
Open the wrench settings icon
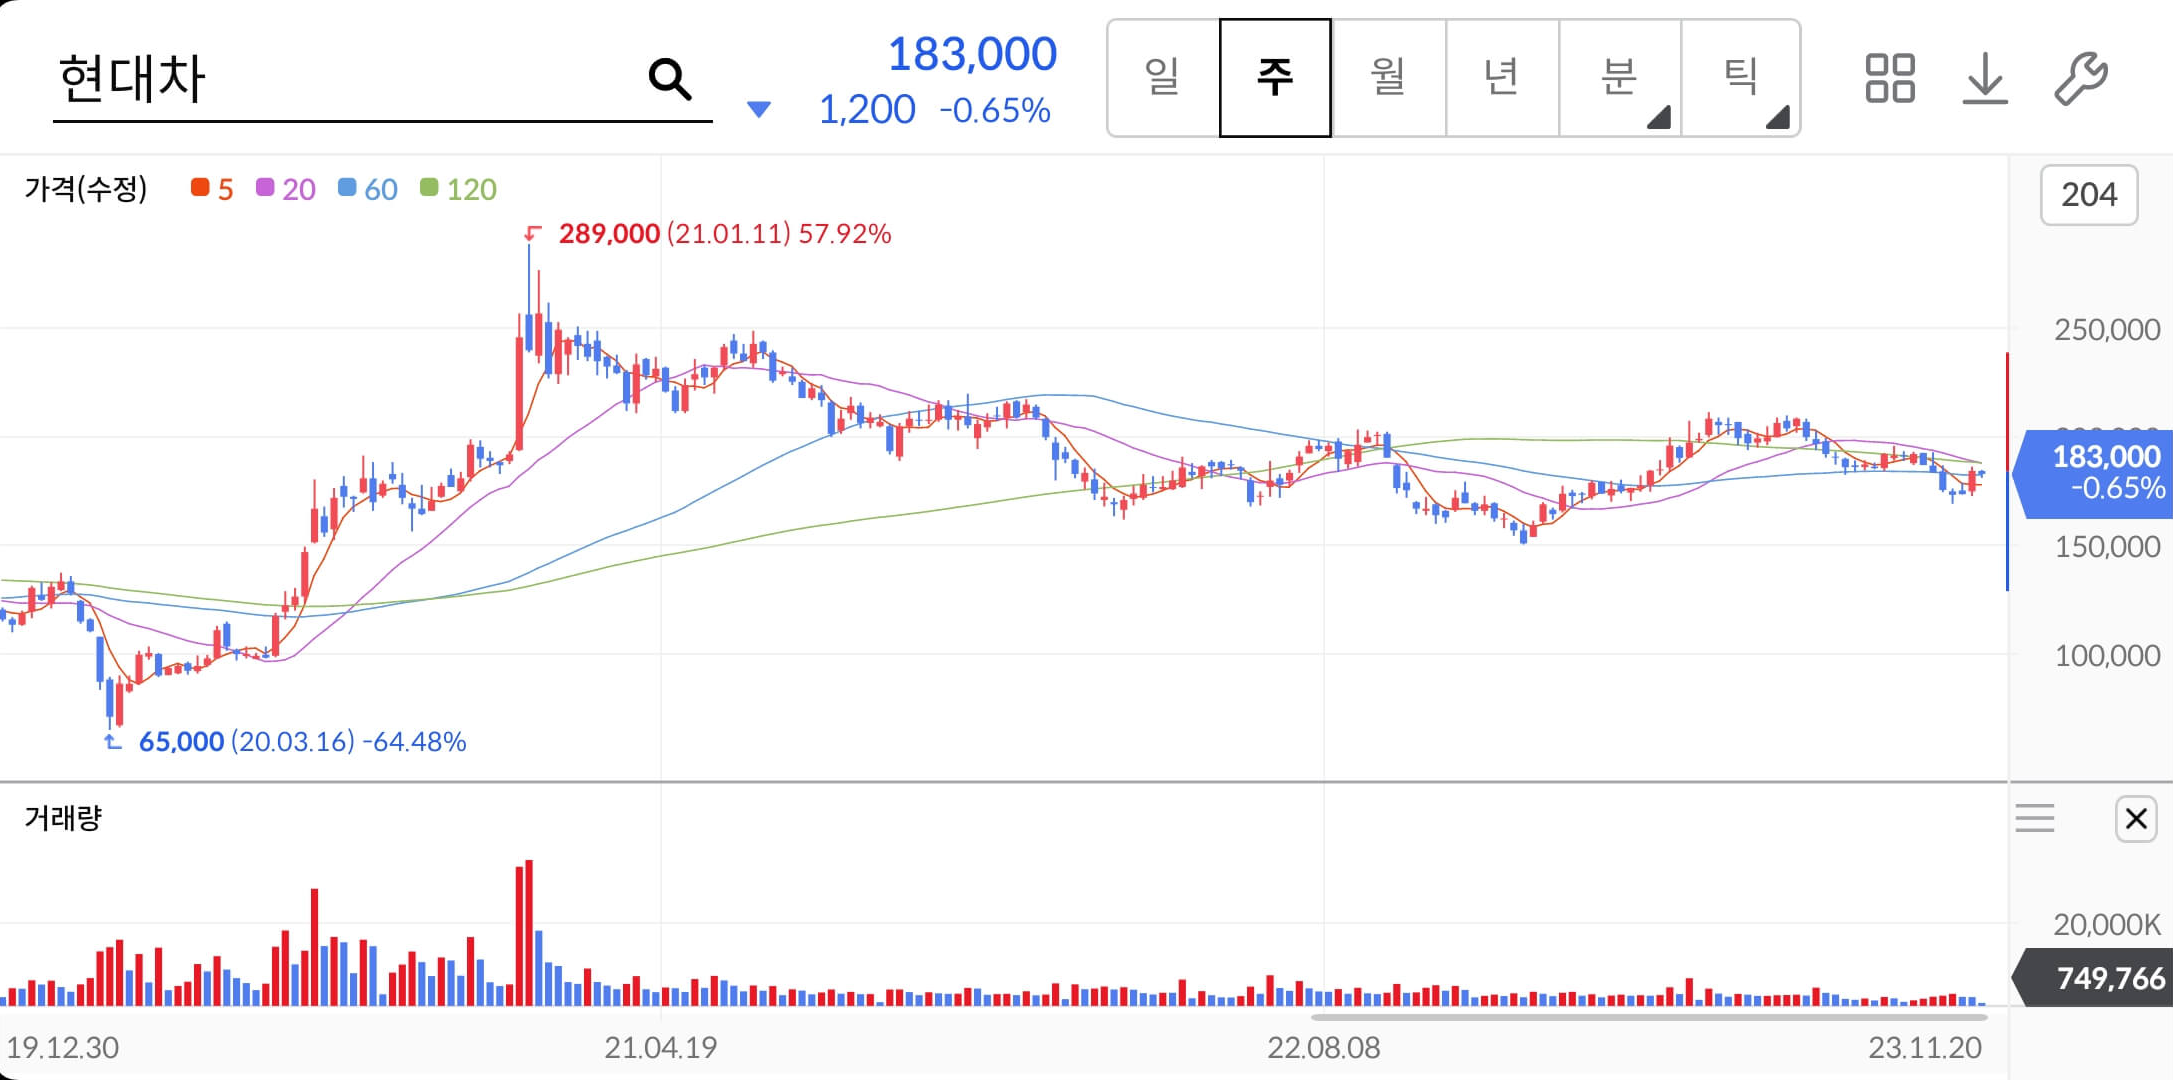(2081, 78)
